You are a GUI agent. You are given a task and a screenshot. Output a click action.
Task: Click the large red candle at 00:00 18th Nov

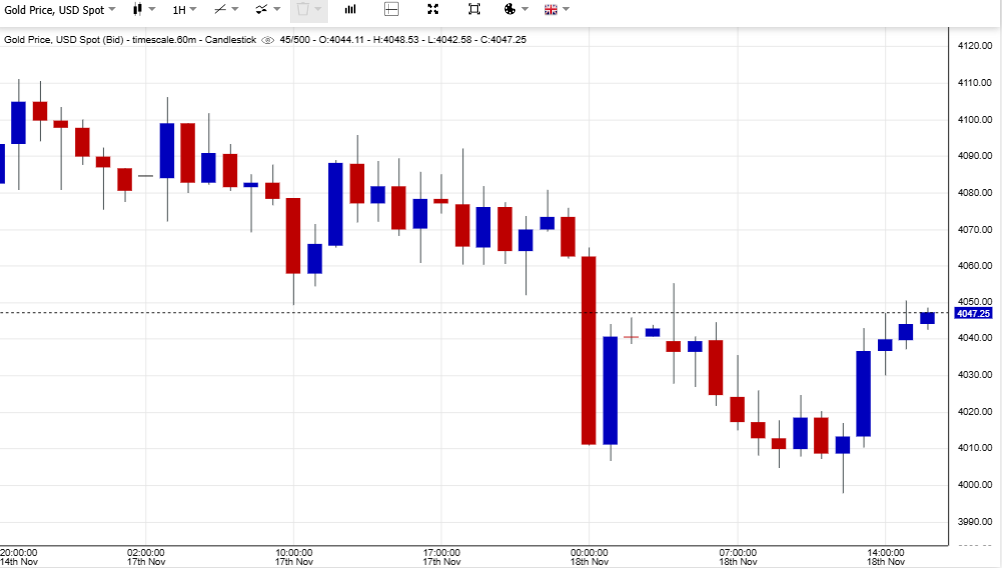click(x=589, y=350)
